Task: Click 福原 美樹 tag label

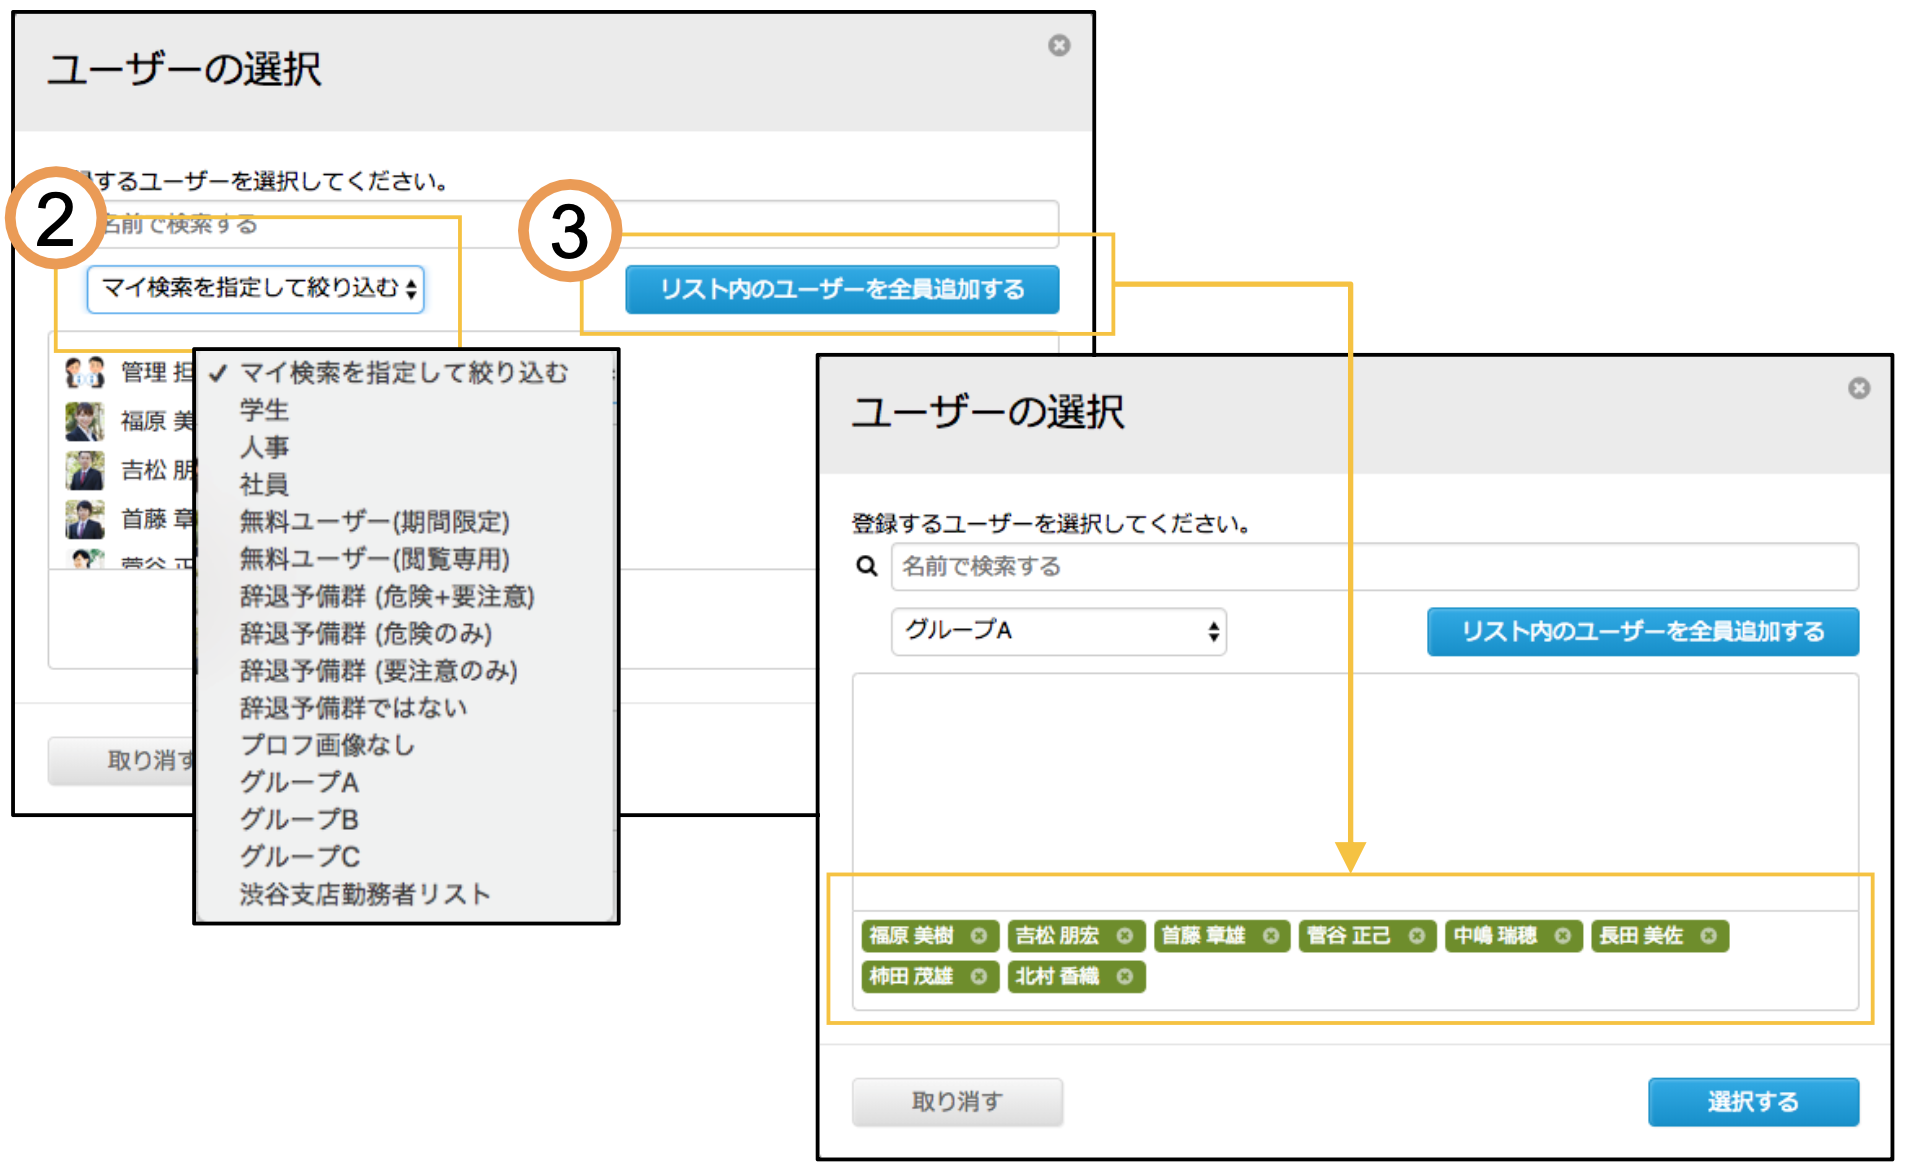Action: pyautogui.click(x=911, y=936)
